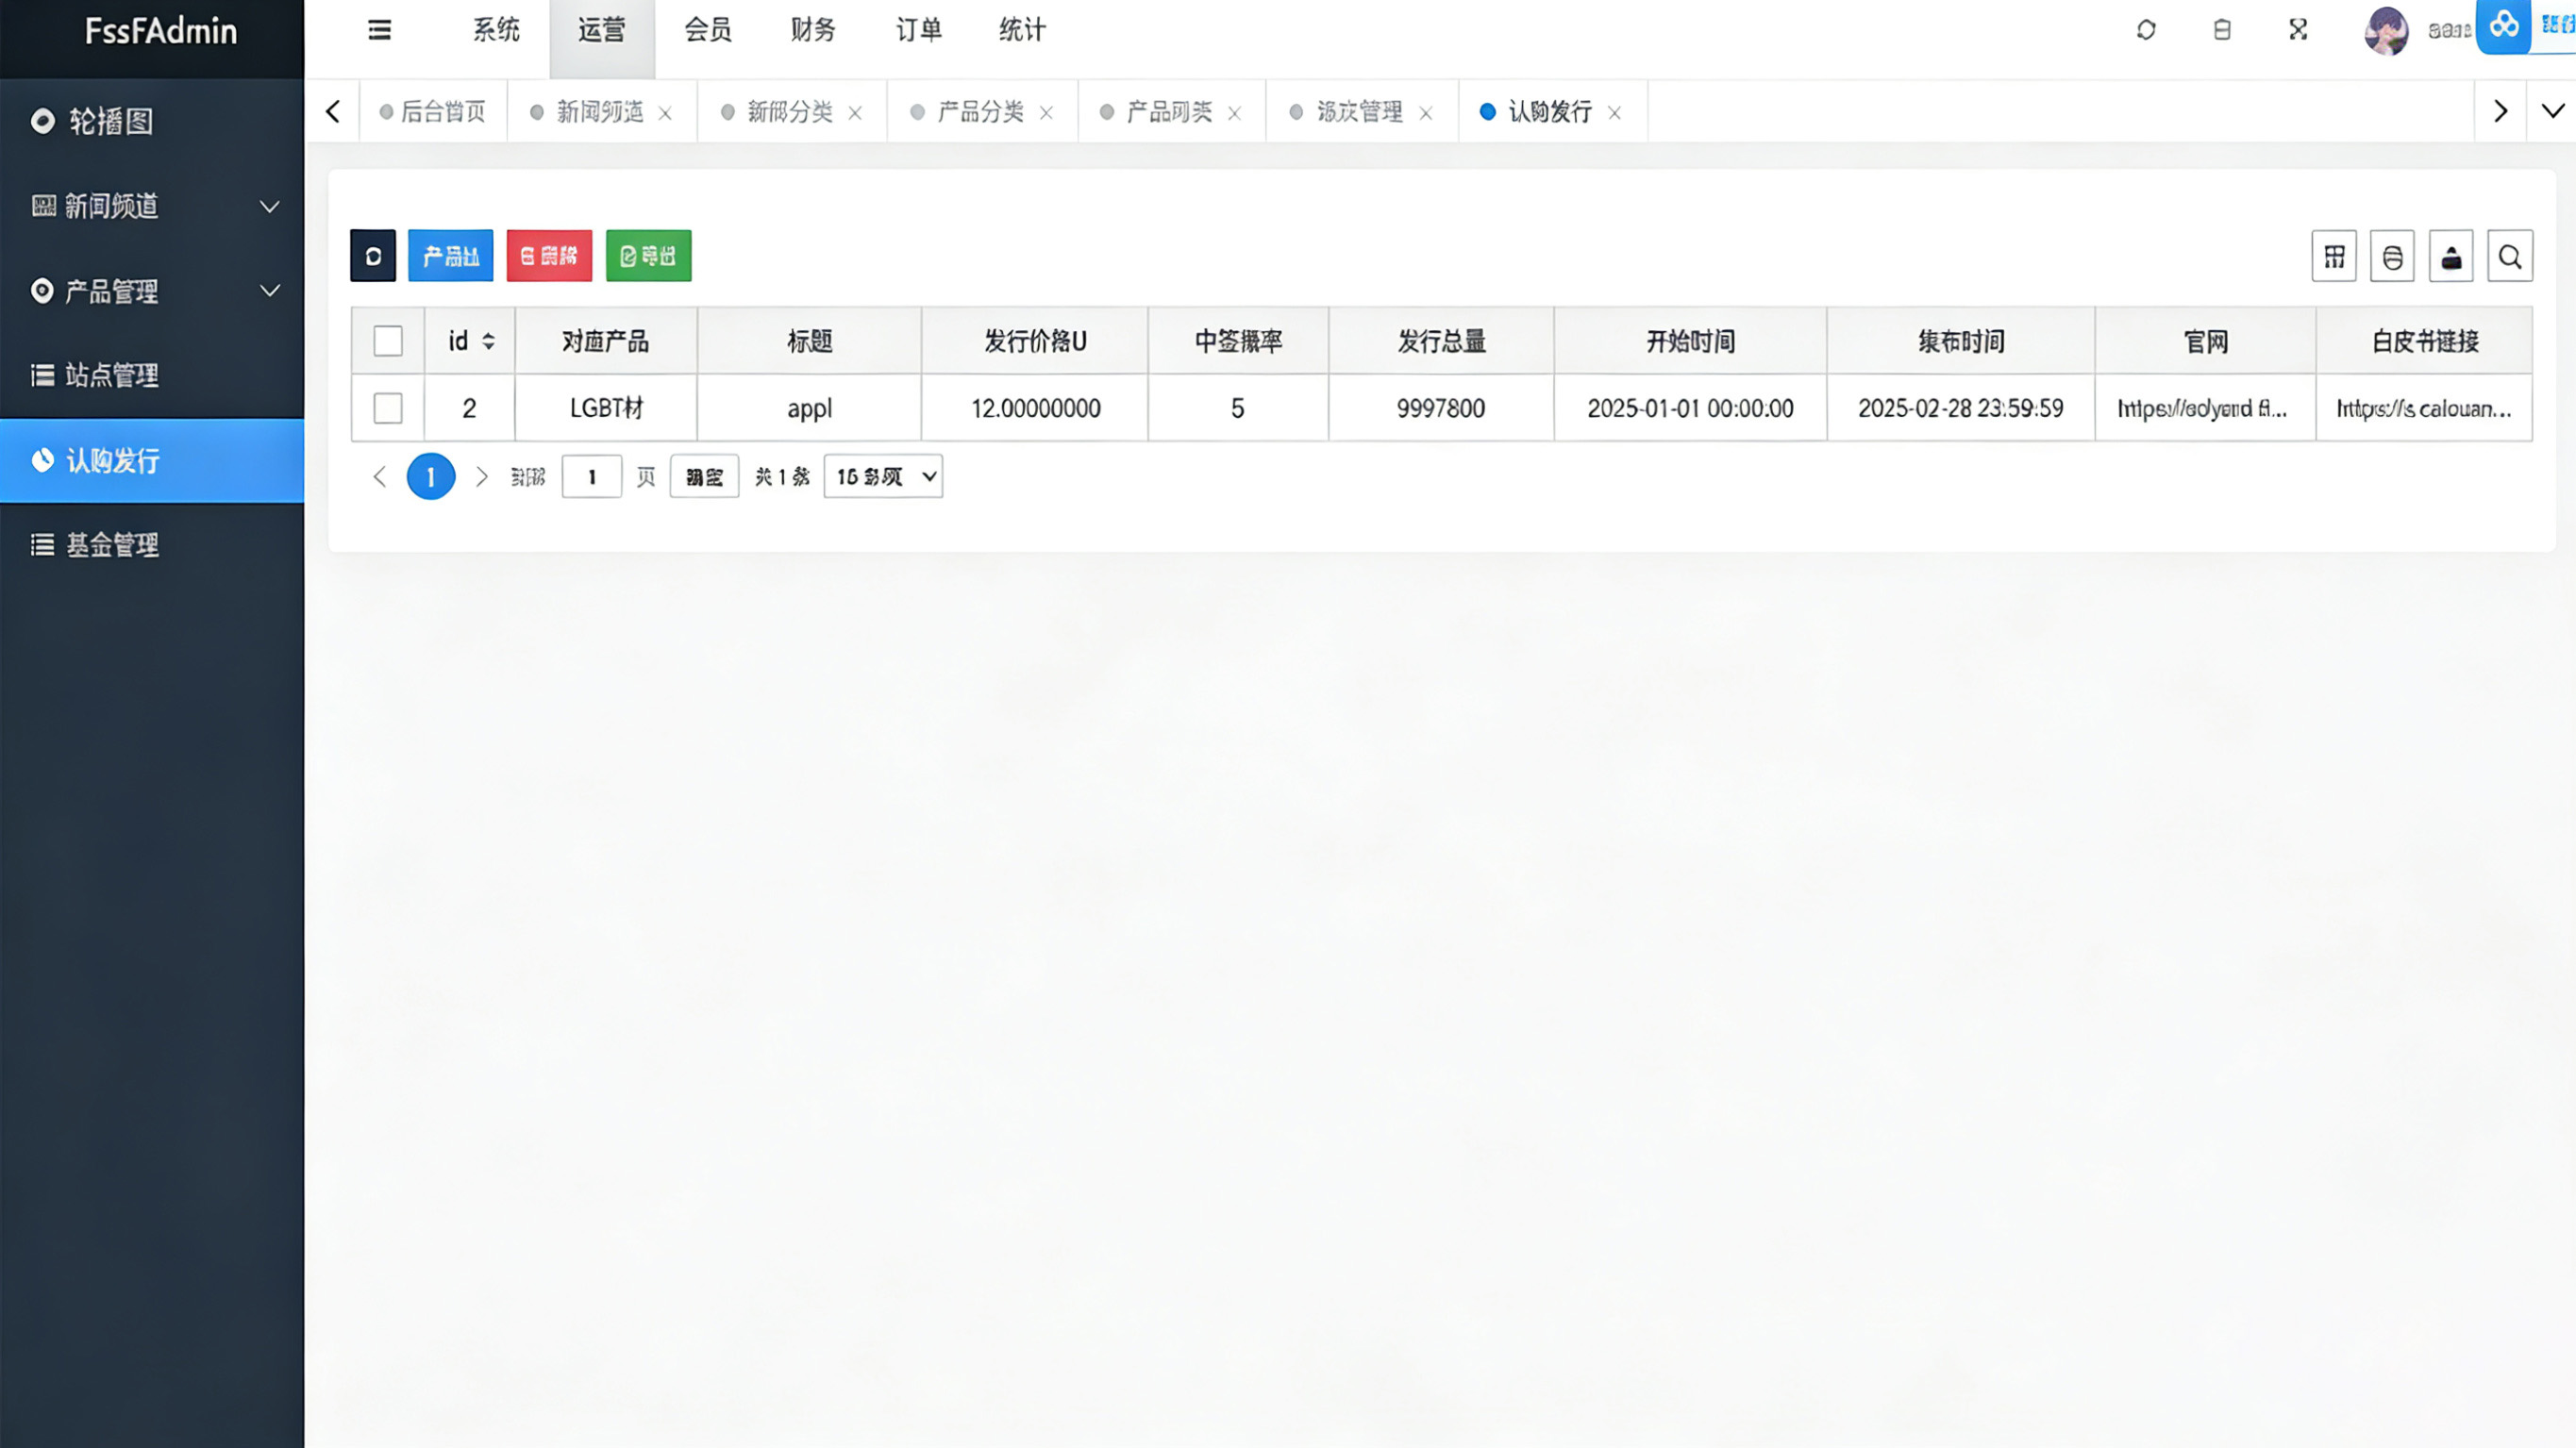2576x1448 pixels.
Task: Click the dark table reload icon button
Action: tap(372, 256)
